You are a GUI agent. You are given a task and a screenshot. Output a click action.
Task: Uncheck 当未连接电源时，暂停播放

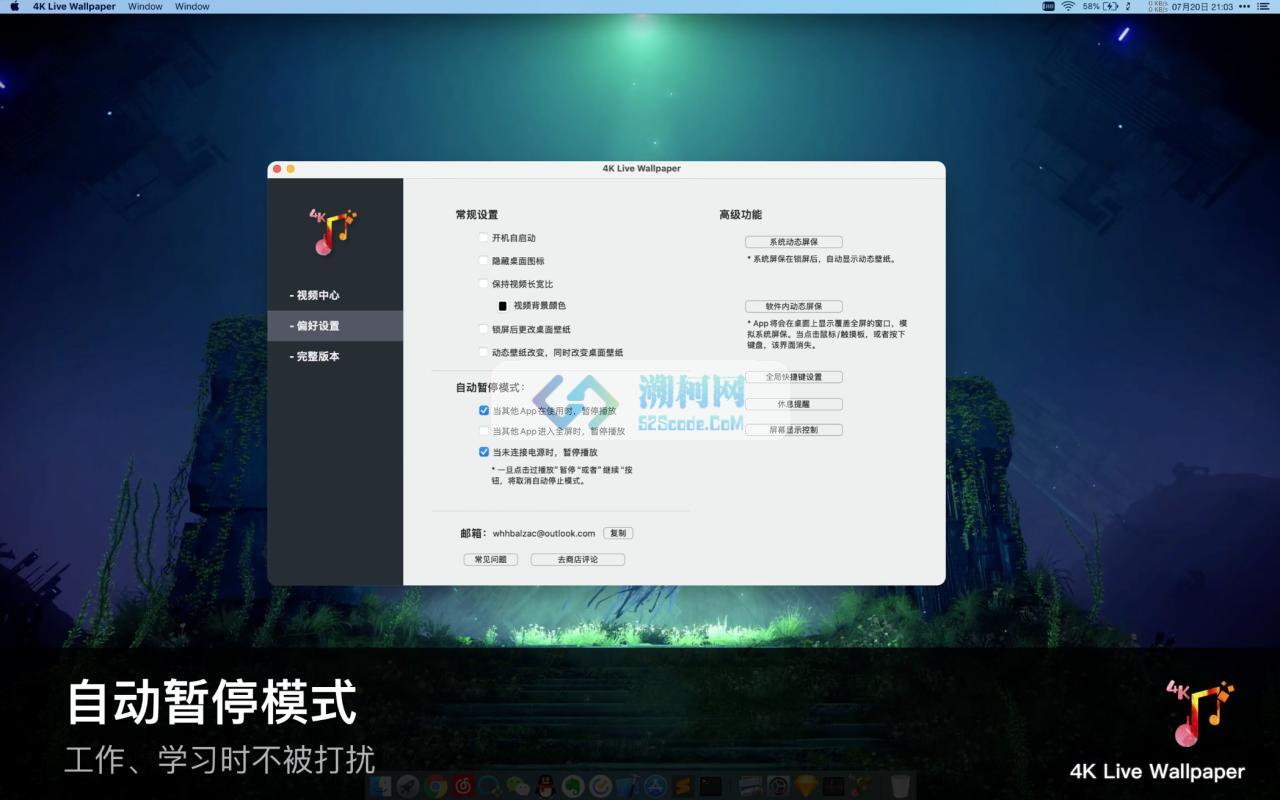pyautogui.click(x=484, y=452)
